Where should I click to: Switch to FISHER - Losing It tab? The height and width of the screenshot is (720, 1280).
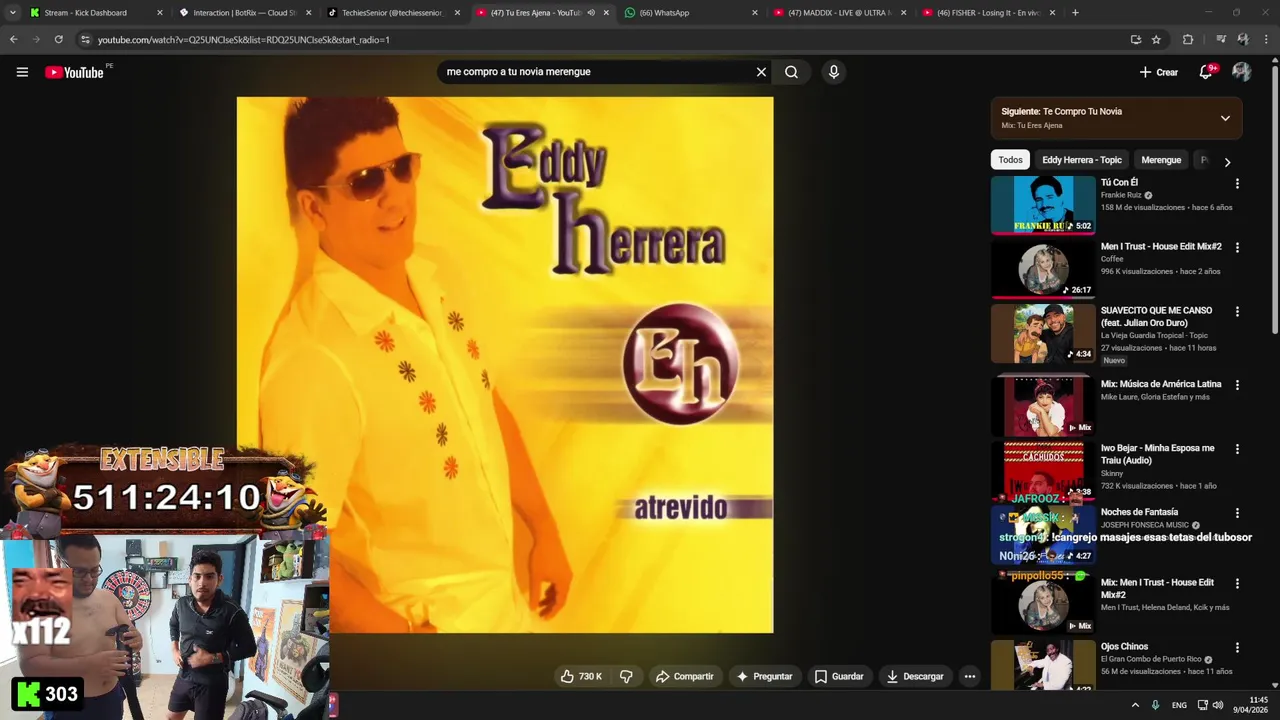point(989,13)
